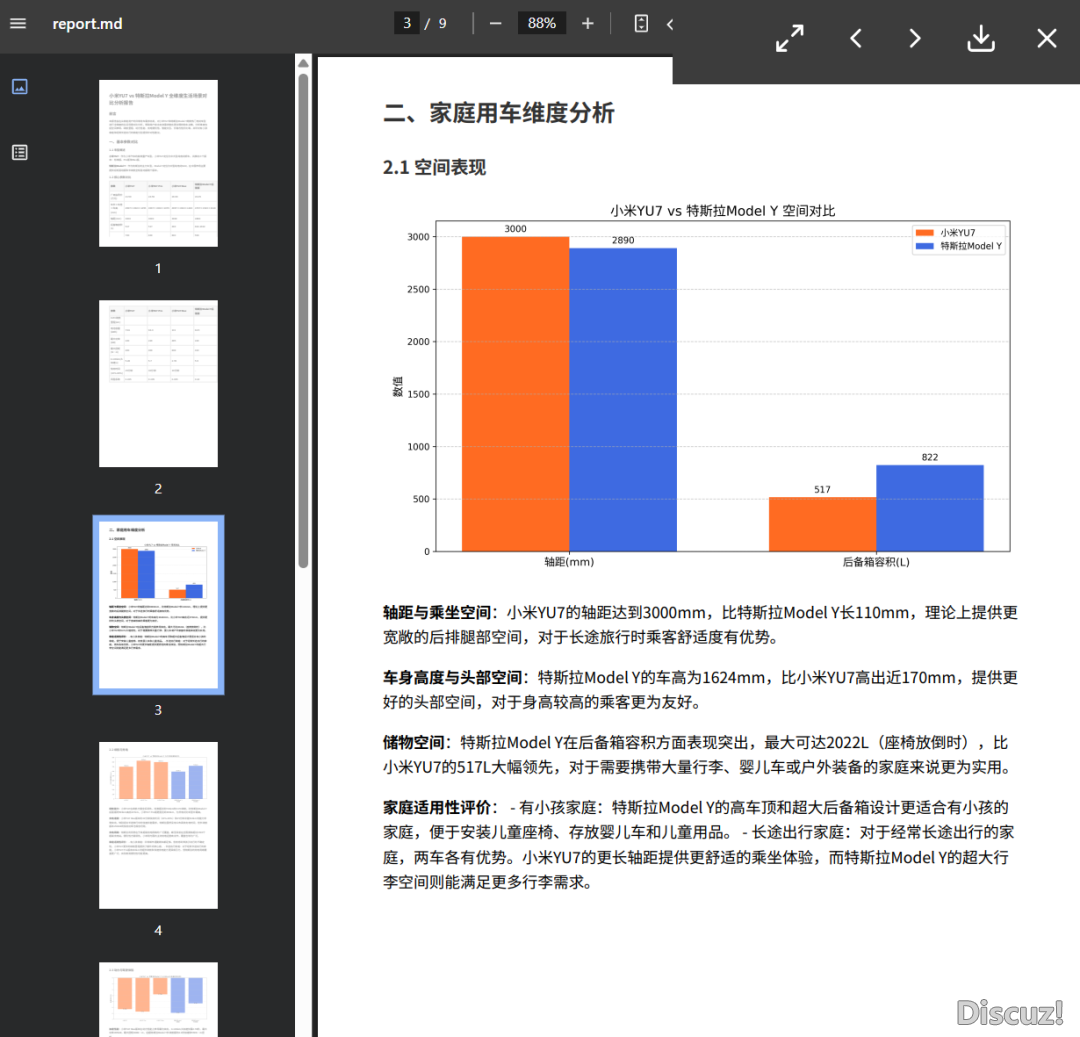Click the orange 小米YU7 legend swatch
The height and width of the screenshot is (1037, 1080).
tap(924, 232)
